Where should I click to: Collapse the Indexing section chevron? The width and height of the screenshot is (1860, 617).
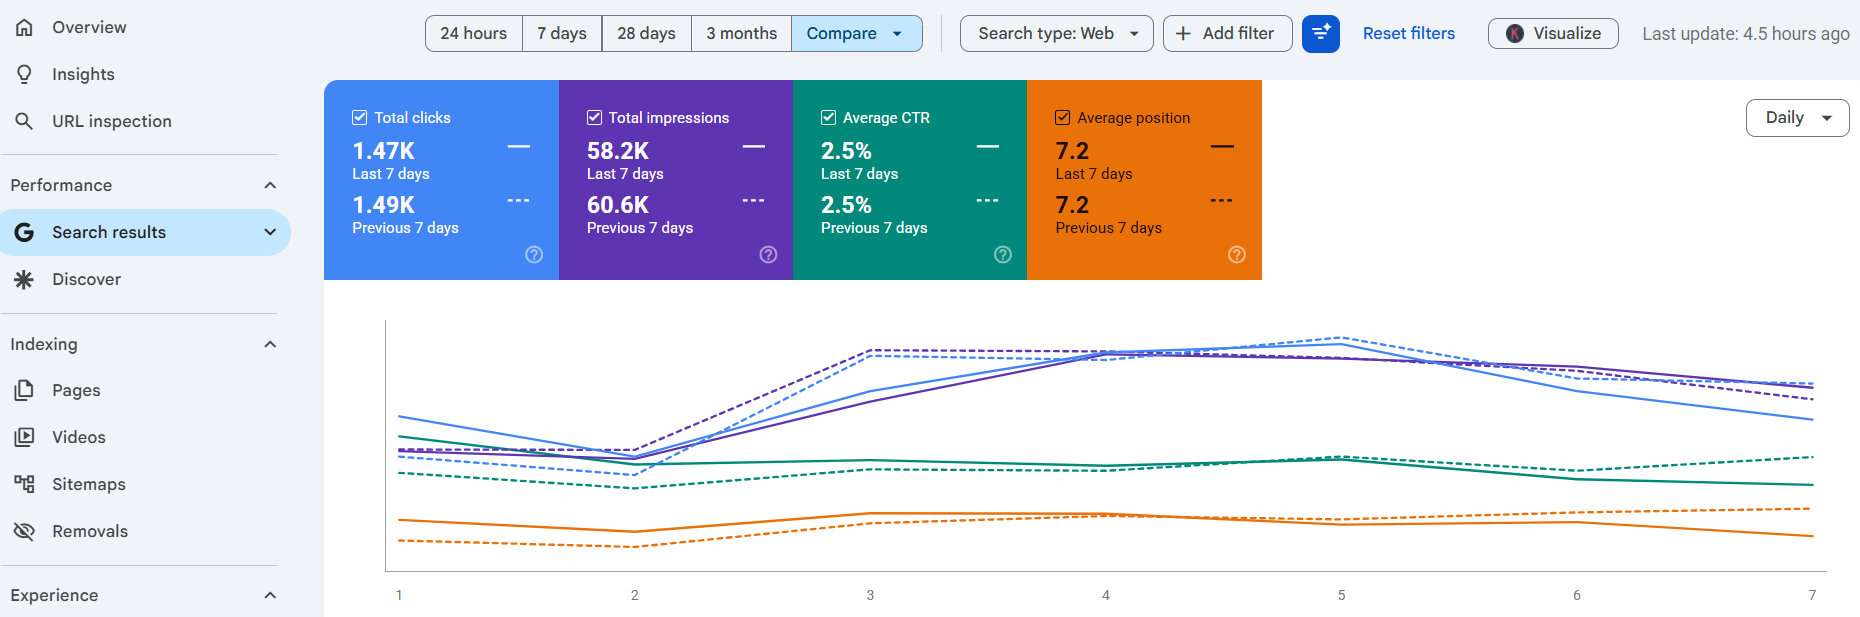tap(270, 344)
